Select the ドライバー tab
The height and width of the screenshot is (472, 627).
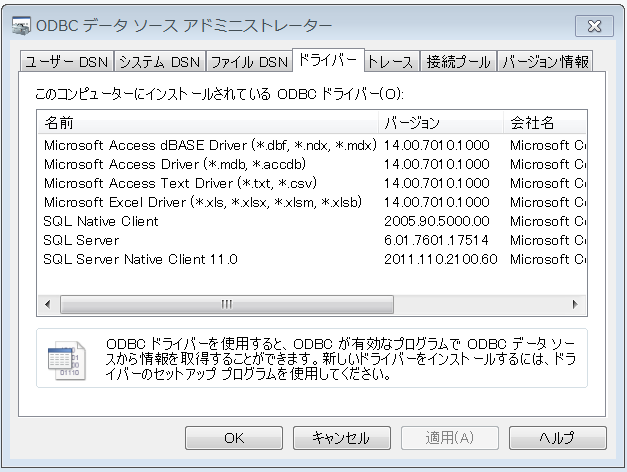pyautogui.click(x=328, y=60)
